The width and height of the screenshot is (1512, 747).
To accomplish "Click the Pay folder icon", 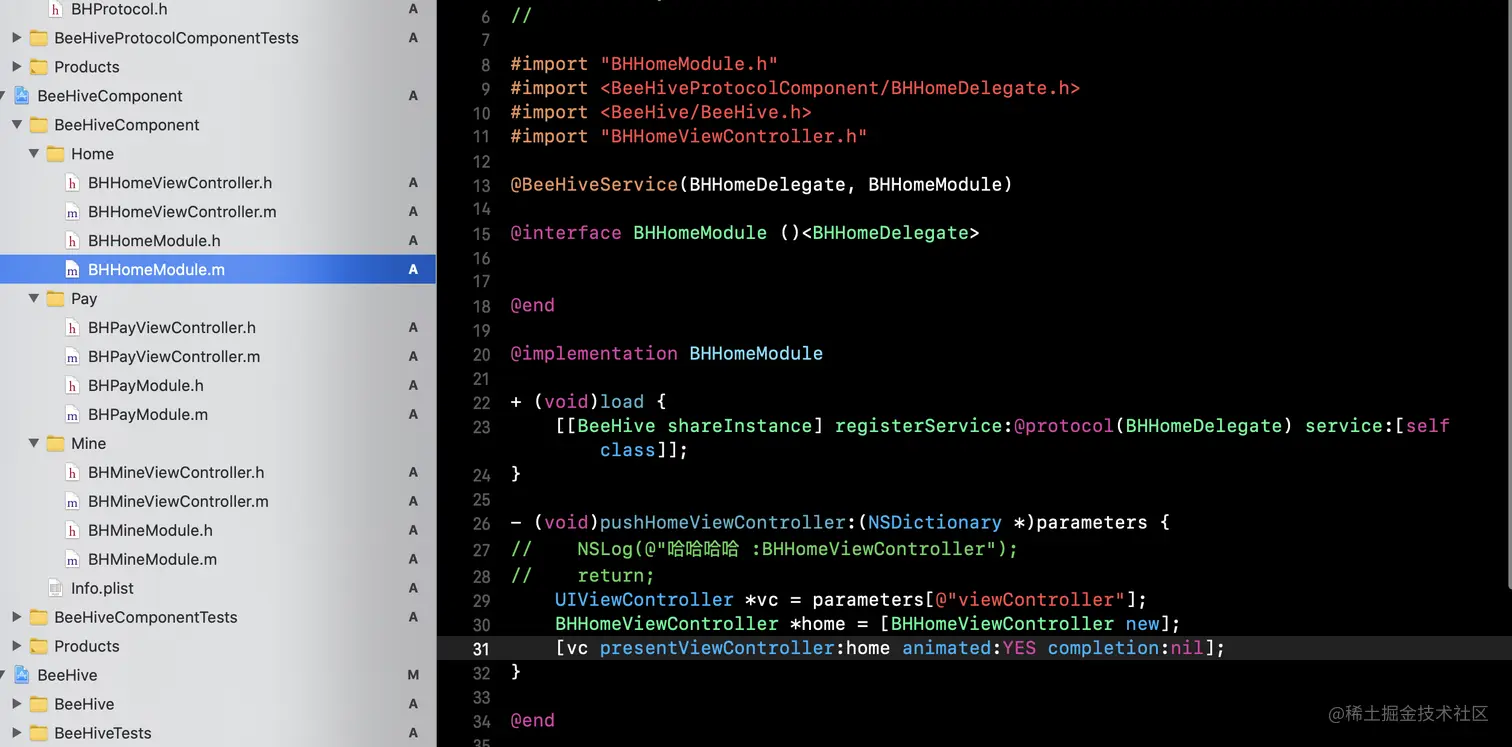I will pos(56,299).
